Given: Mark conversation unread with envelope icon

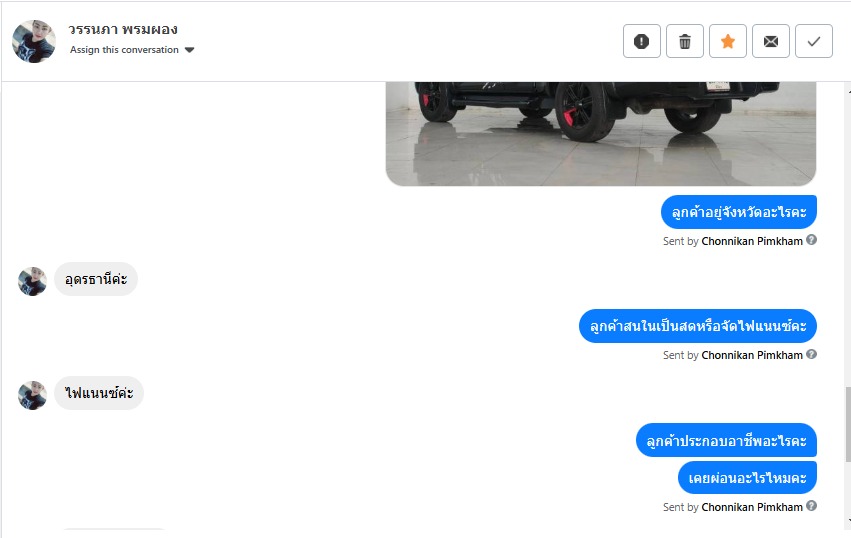Looking at the screenshot, I should 771,41.
